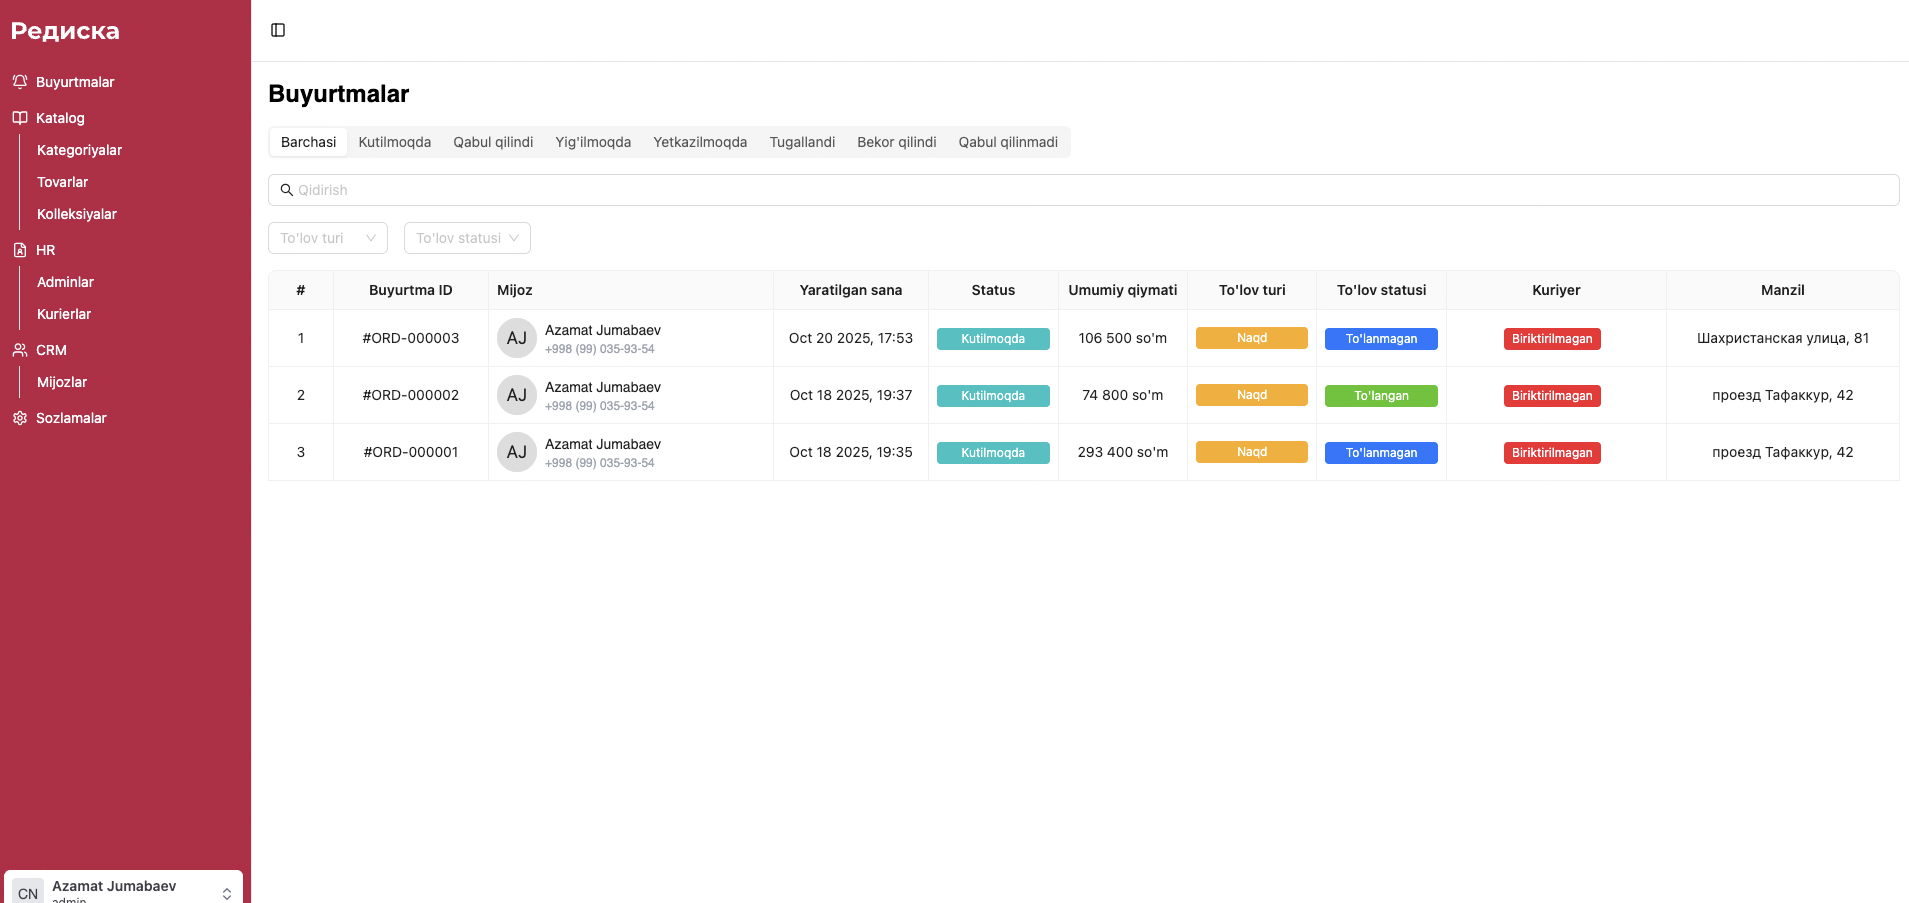Viewport: 1909px width, 903px height.
Task: Select the Bekor qilindi tab
Action: 896,142
